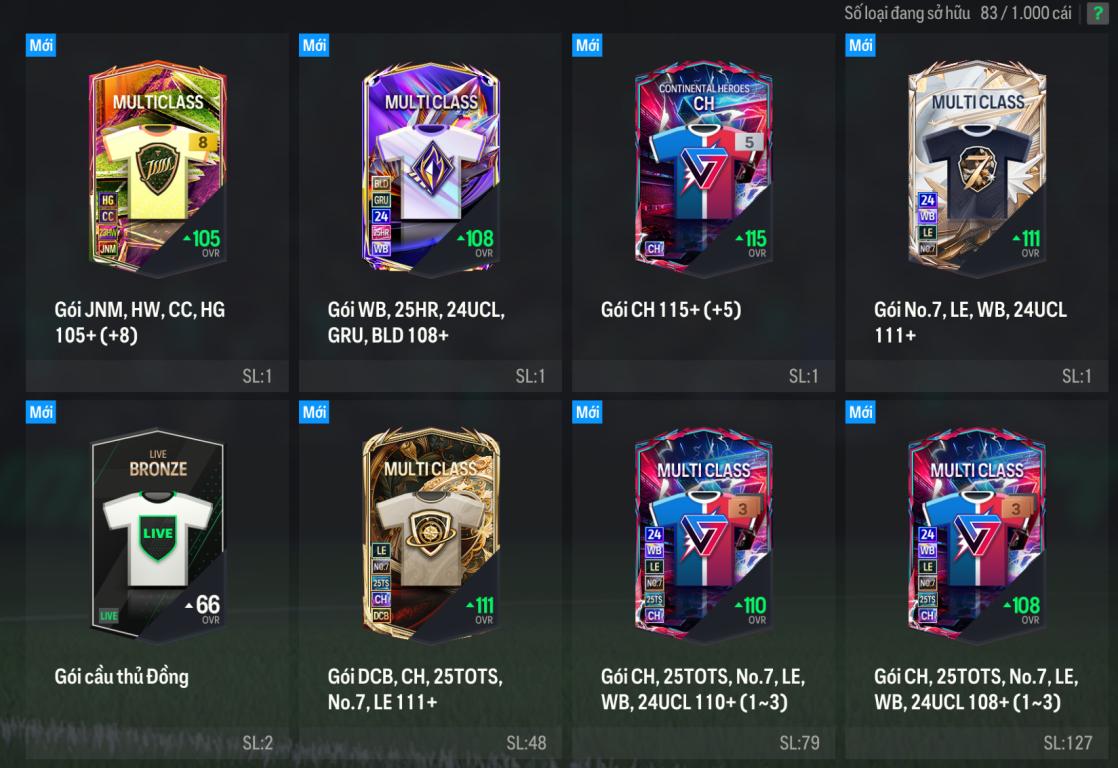The width and height of the screenshot is (1118, 768).
Task: Select the white-gold Multi Class 111 OVR card
Action: (x=977, y=168)
